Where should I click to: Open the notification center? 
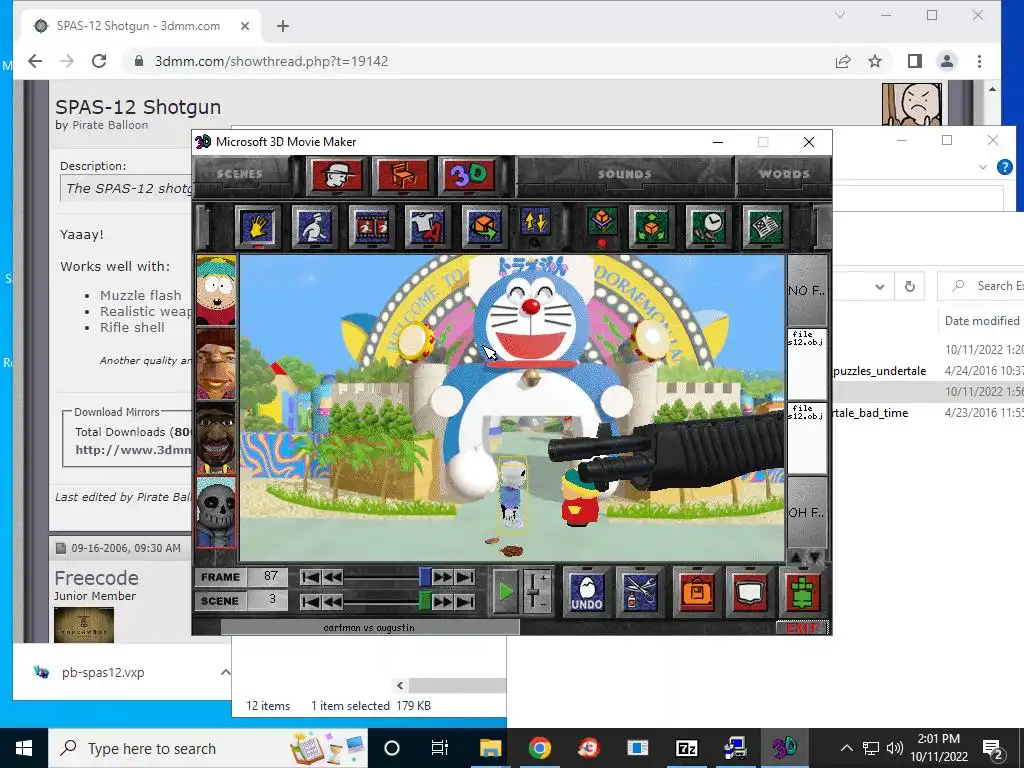tap(993, 749)
